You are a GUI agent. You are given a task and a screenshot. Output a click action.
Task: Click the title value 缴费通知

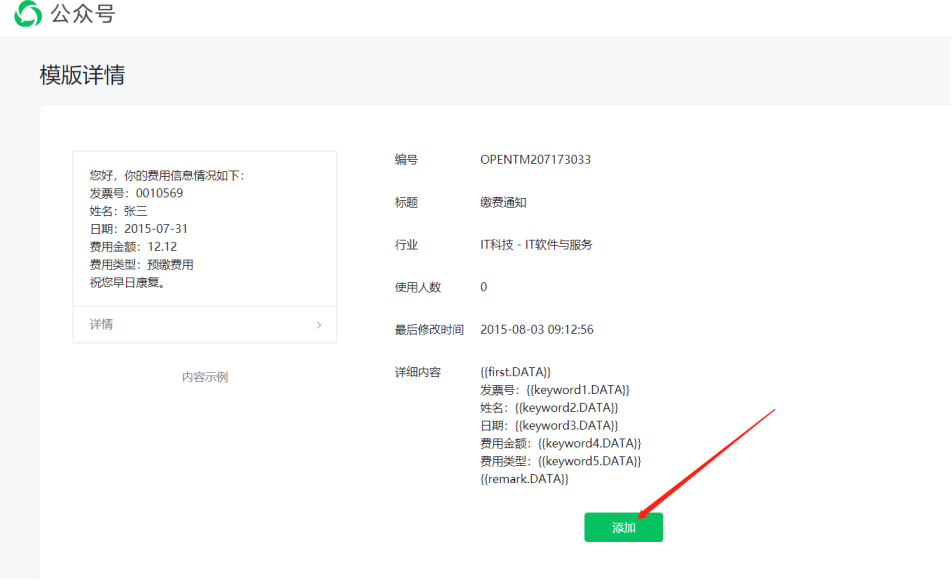[503, 202]
